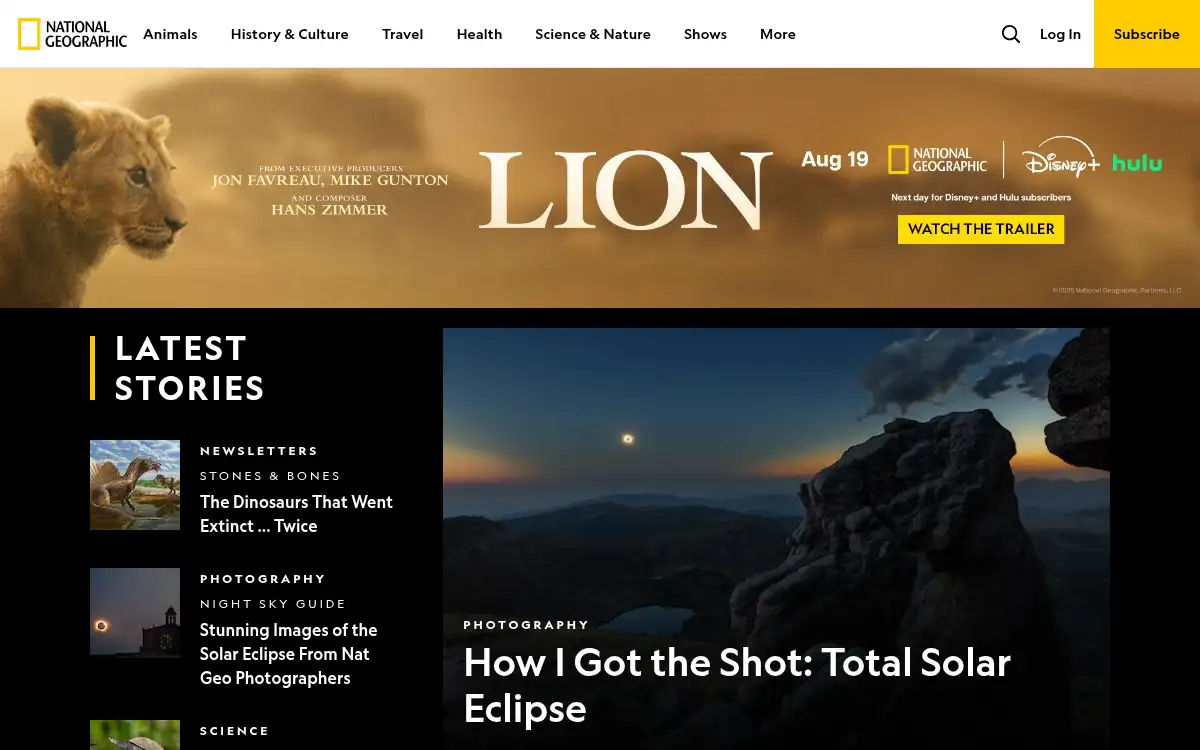Open the dinosaur story thumbnail
This screenshot has height=750, width=1200.
(x=135, y=485)
